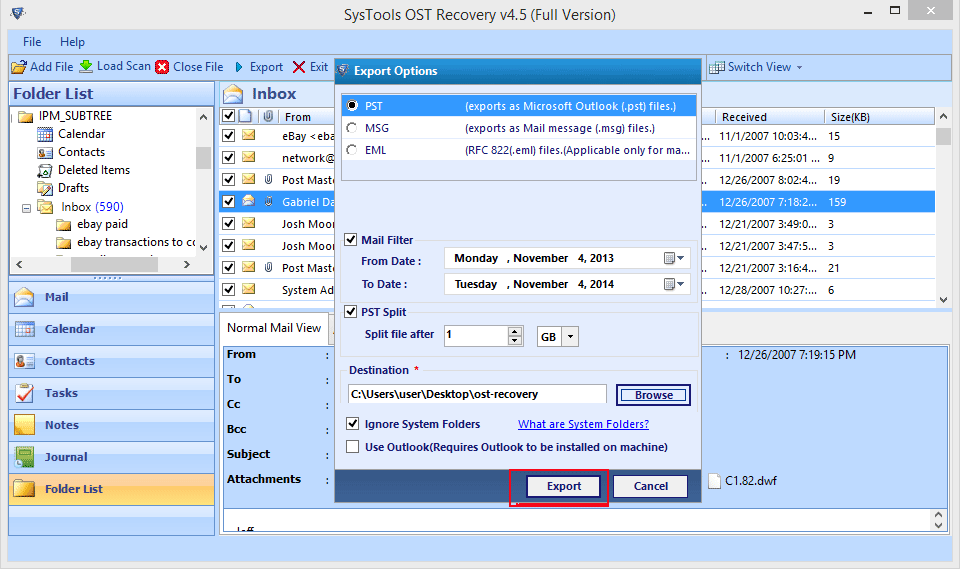The height and width of the screenshot is (569, 960).
Task: Click envelope icon of the eBay email row
Action: [249, 135]
